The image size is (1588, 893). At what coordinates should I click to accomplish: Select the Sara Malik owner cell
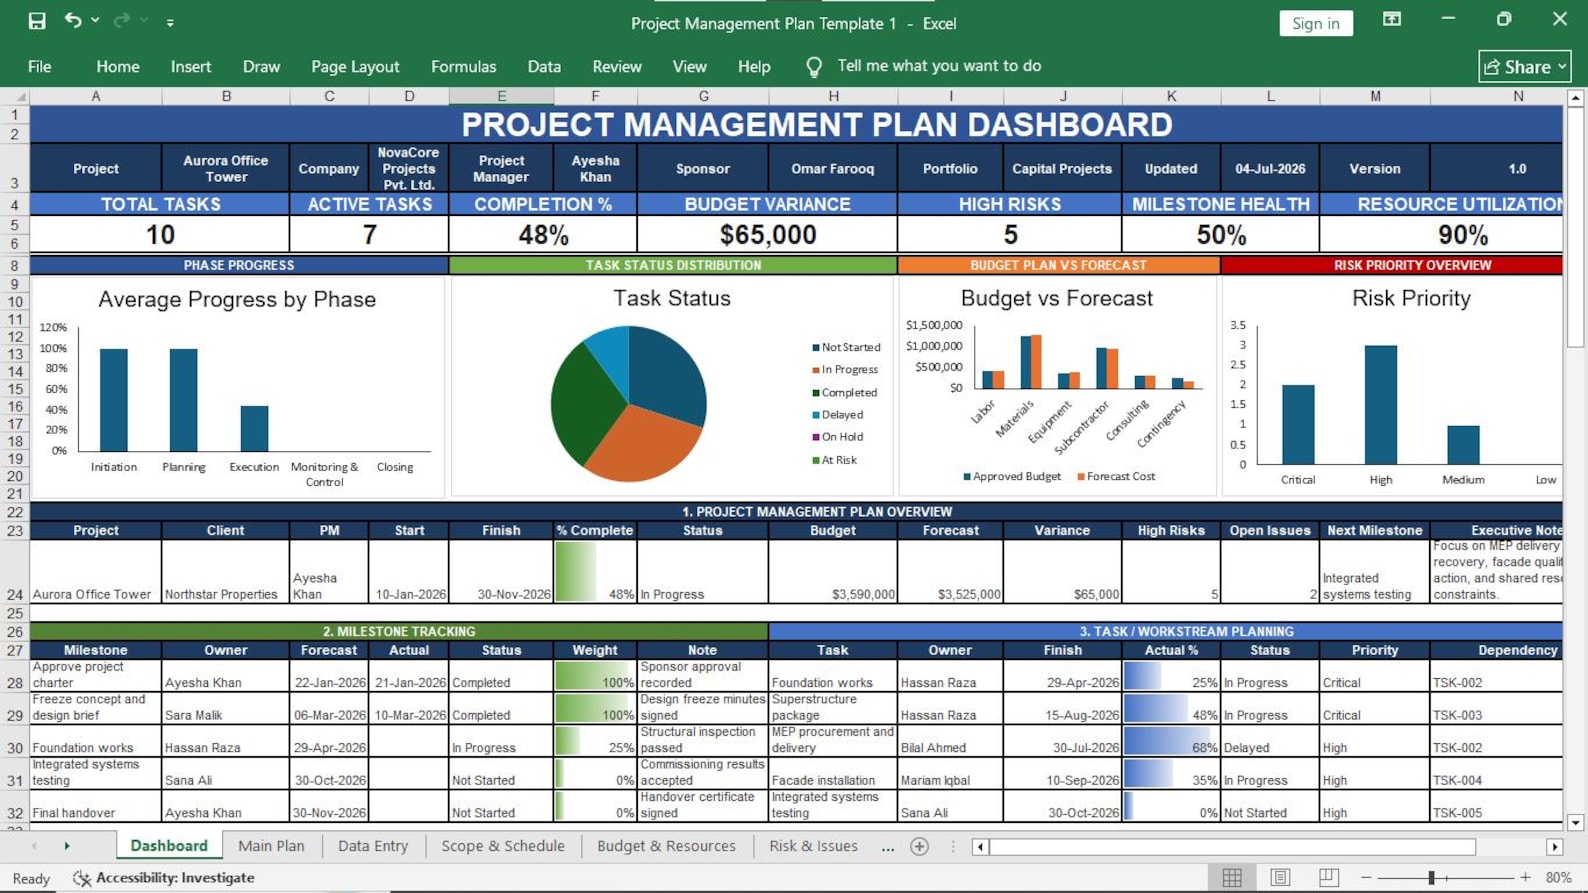[226, 708]
